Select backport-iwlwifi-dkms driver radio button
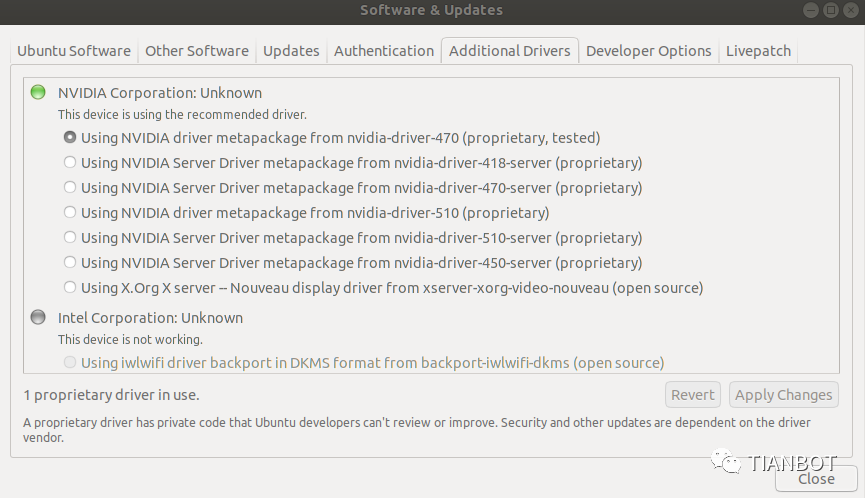865x498 pixels. point(70,362)
